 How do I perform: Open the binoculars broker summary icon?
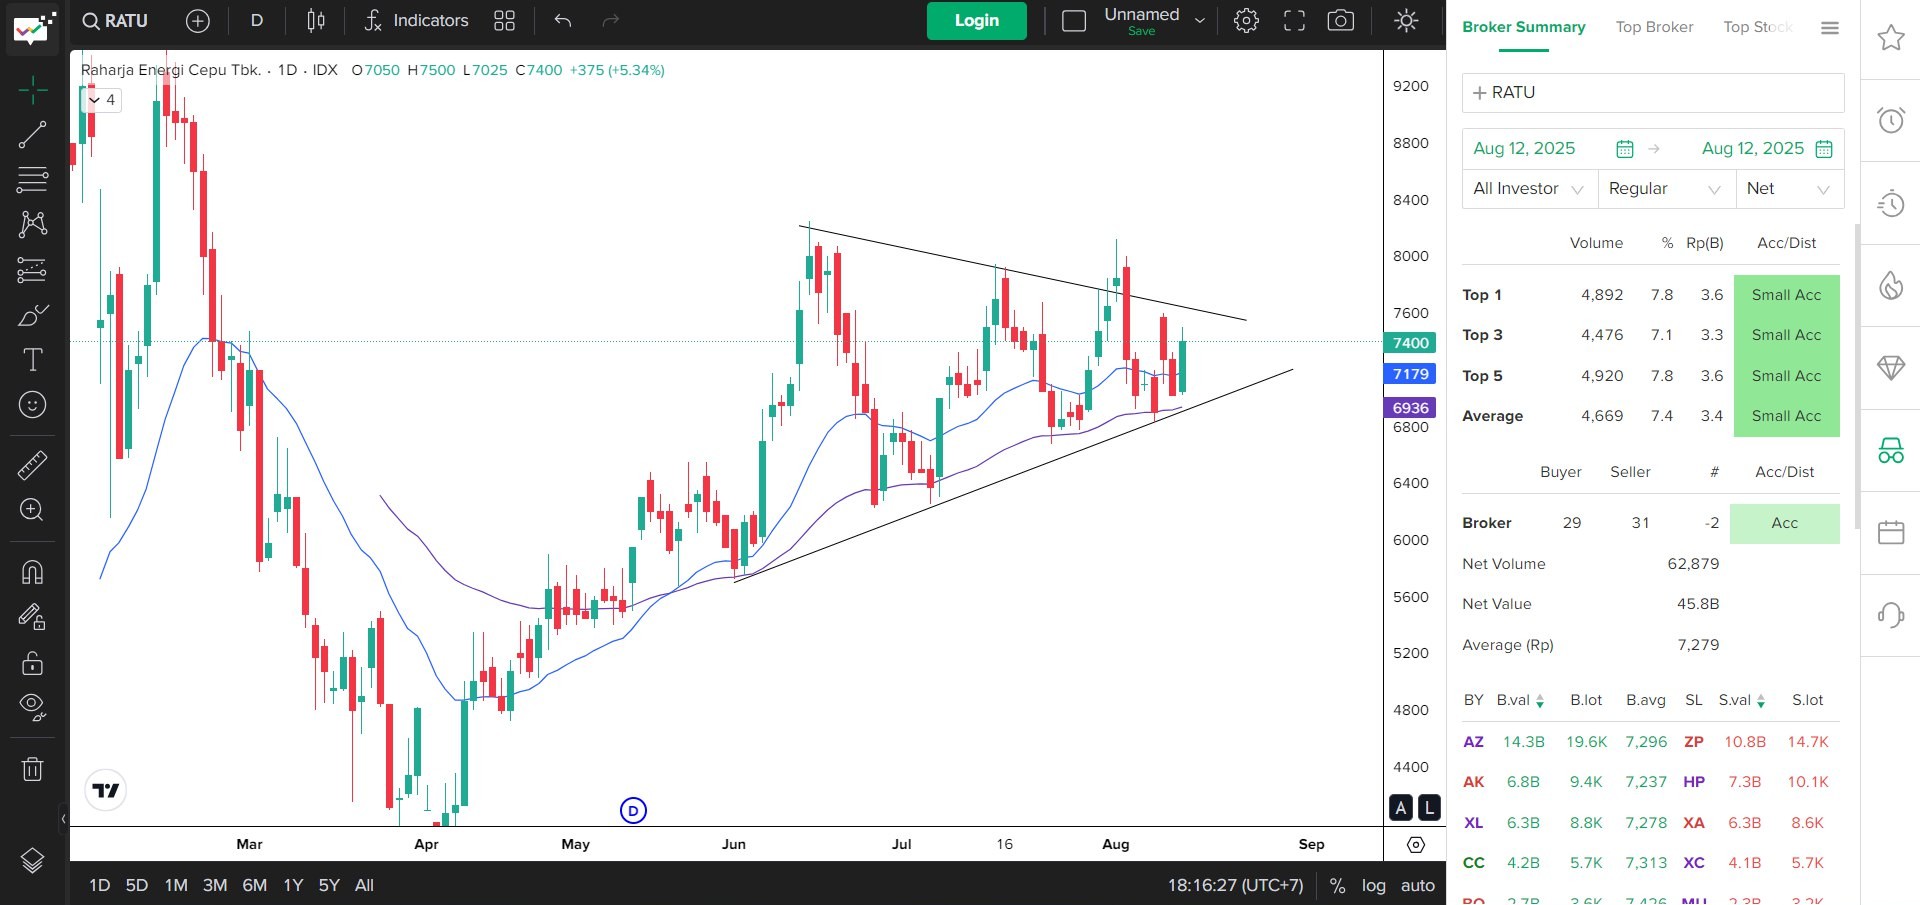click(1890, 450)
